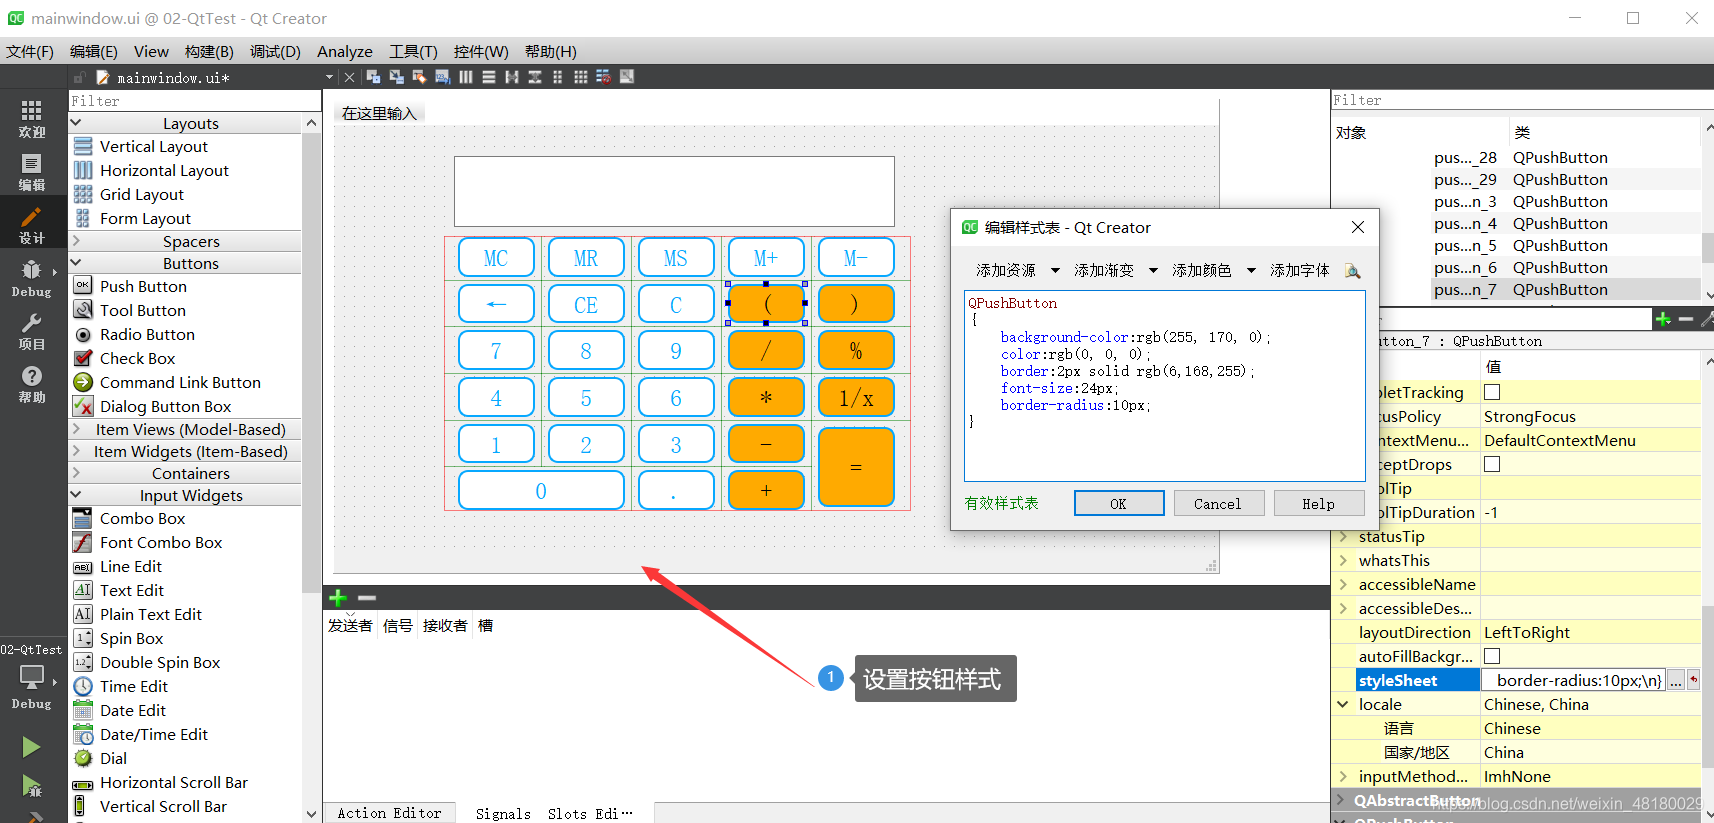Screen dimensions: 1714x823
Task: Expand the inputMethodHints property row
Action: 1343,776
